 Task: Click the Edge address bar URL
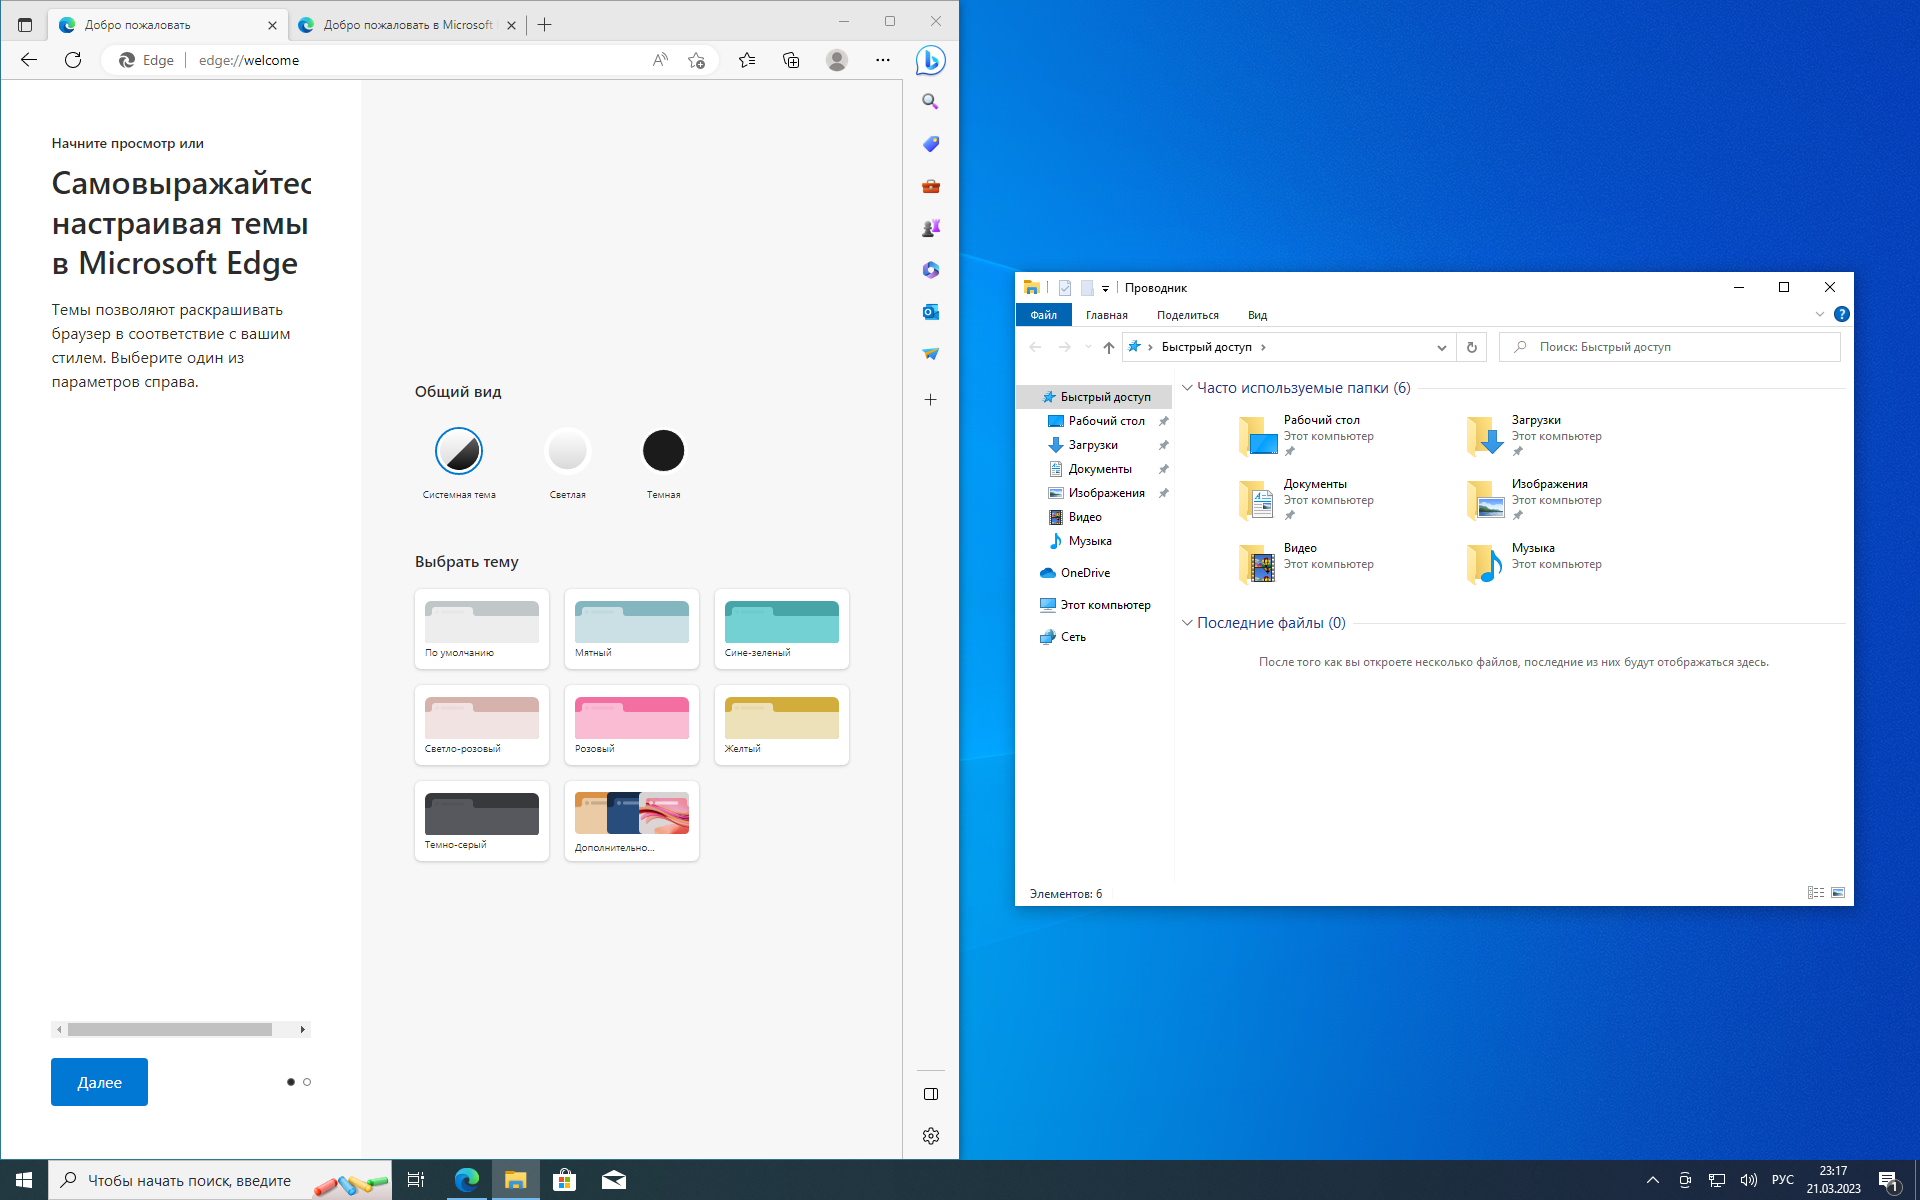coord(249,60)
